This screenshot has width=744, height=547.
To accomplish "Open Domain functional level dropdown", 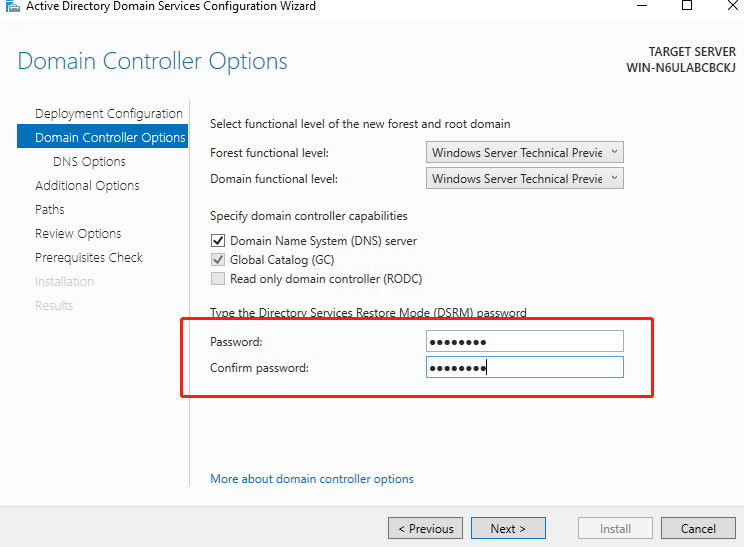I will point(524,178).
